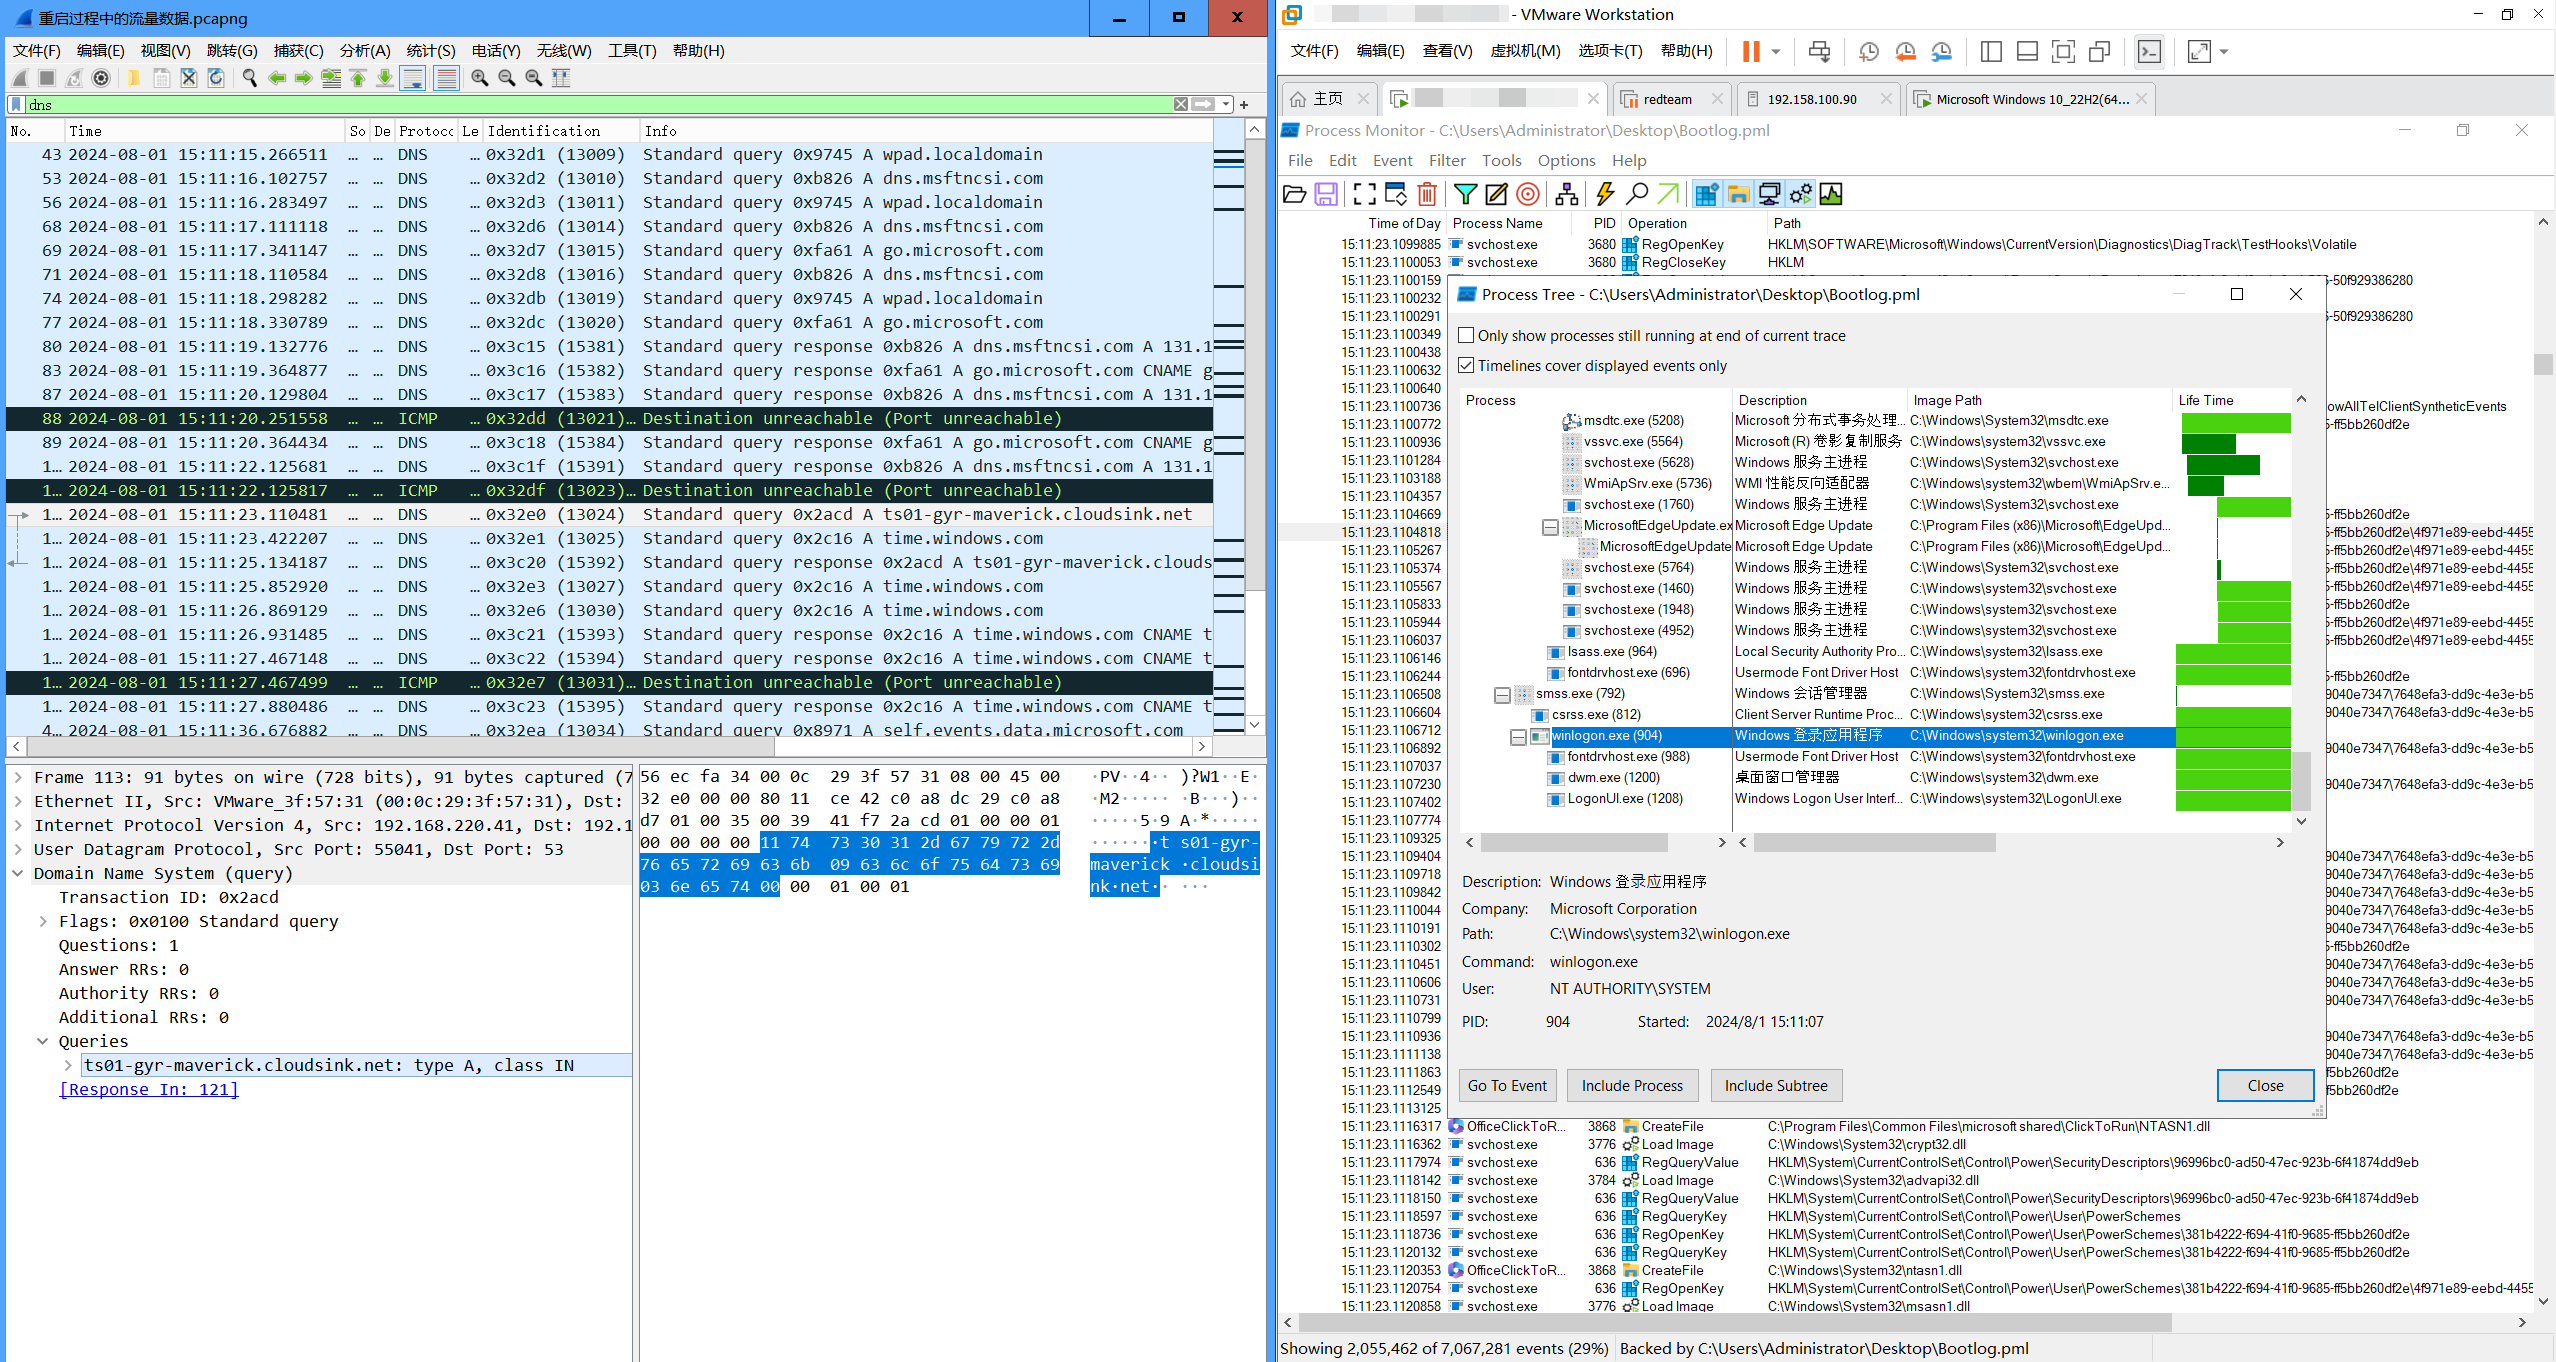
Task: Pause the virtual machine in VMware
Action: pos(1751,51)
